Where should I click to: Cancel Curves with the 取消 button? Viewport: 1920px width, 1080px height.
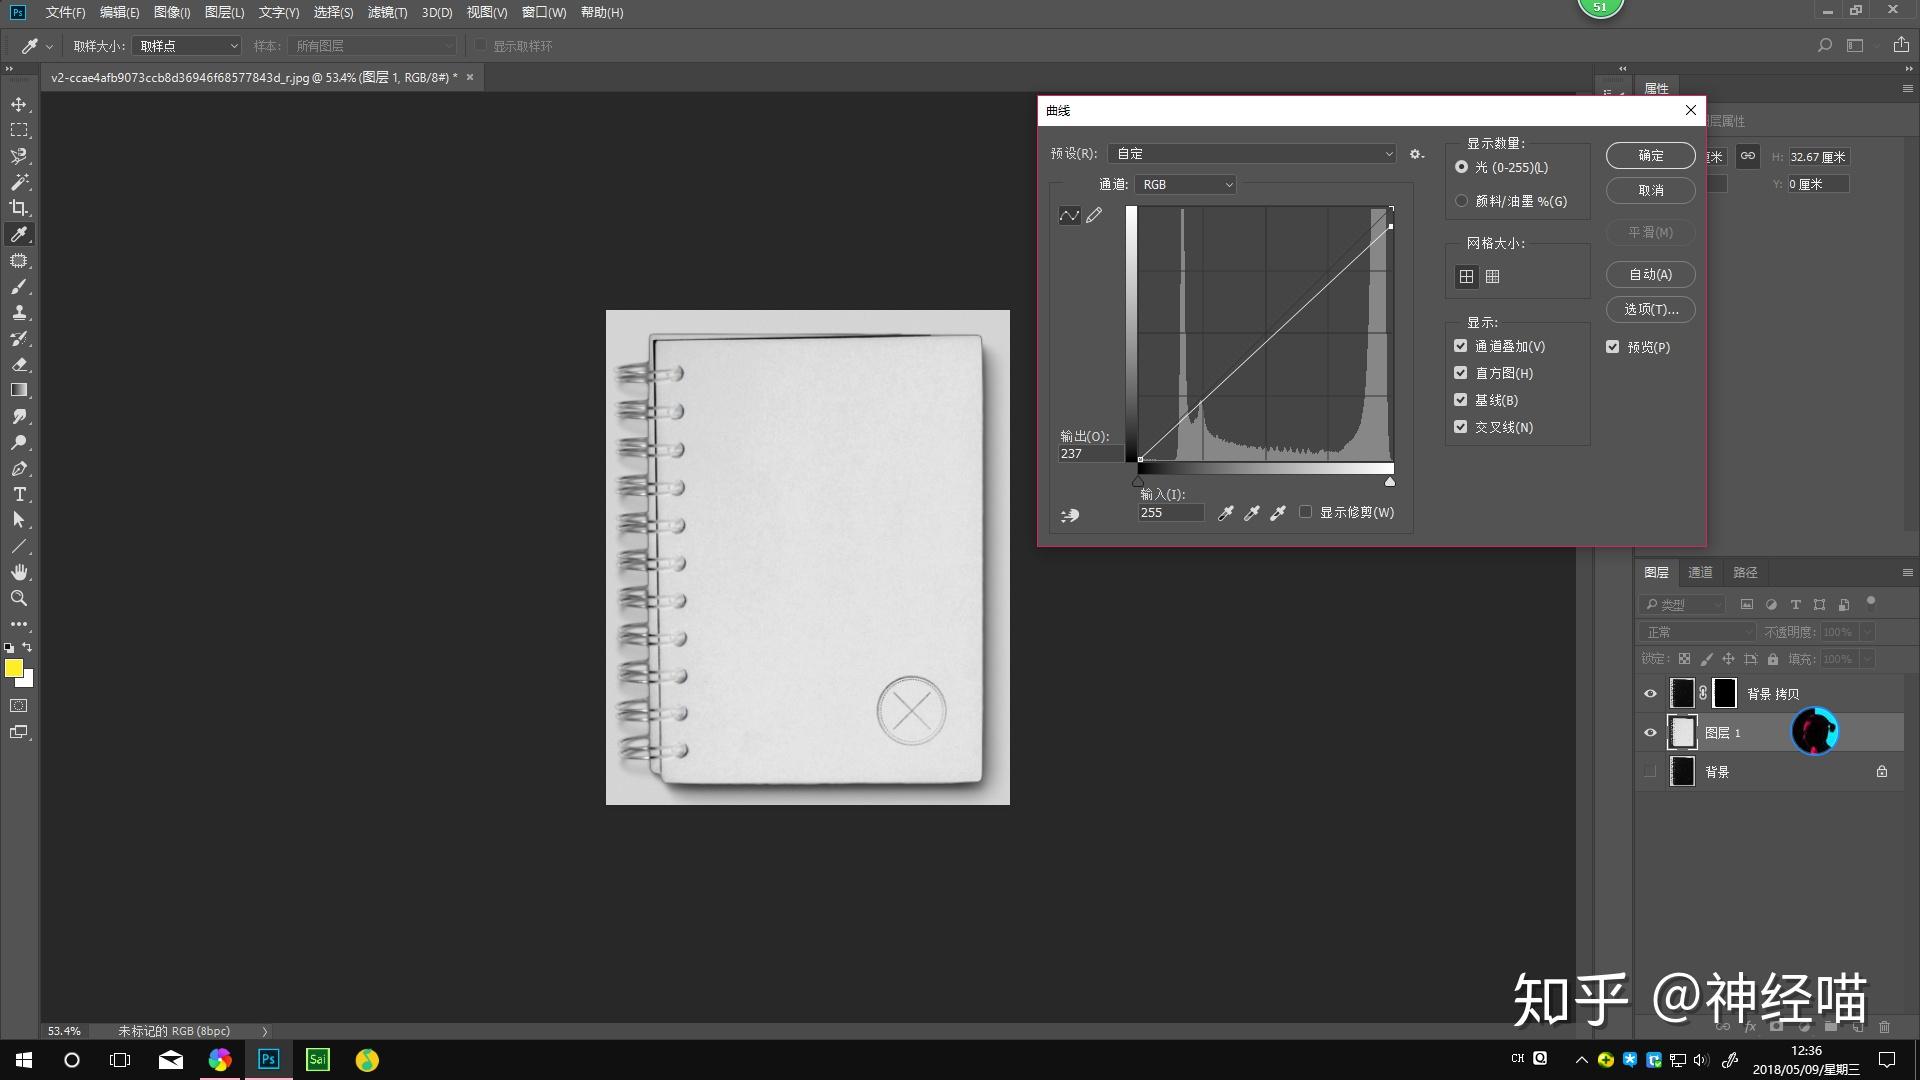point(1651,191)
